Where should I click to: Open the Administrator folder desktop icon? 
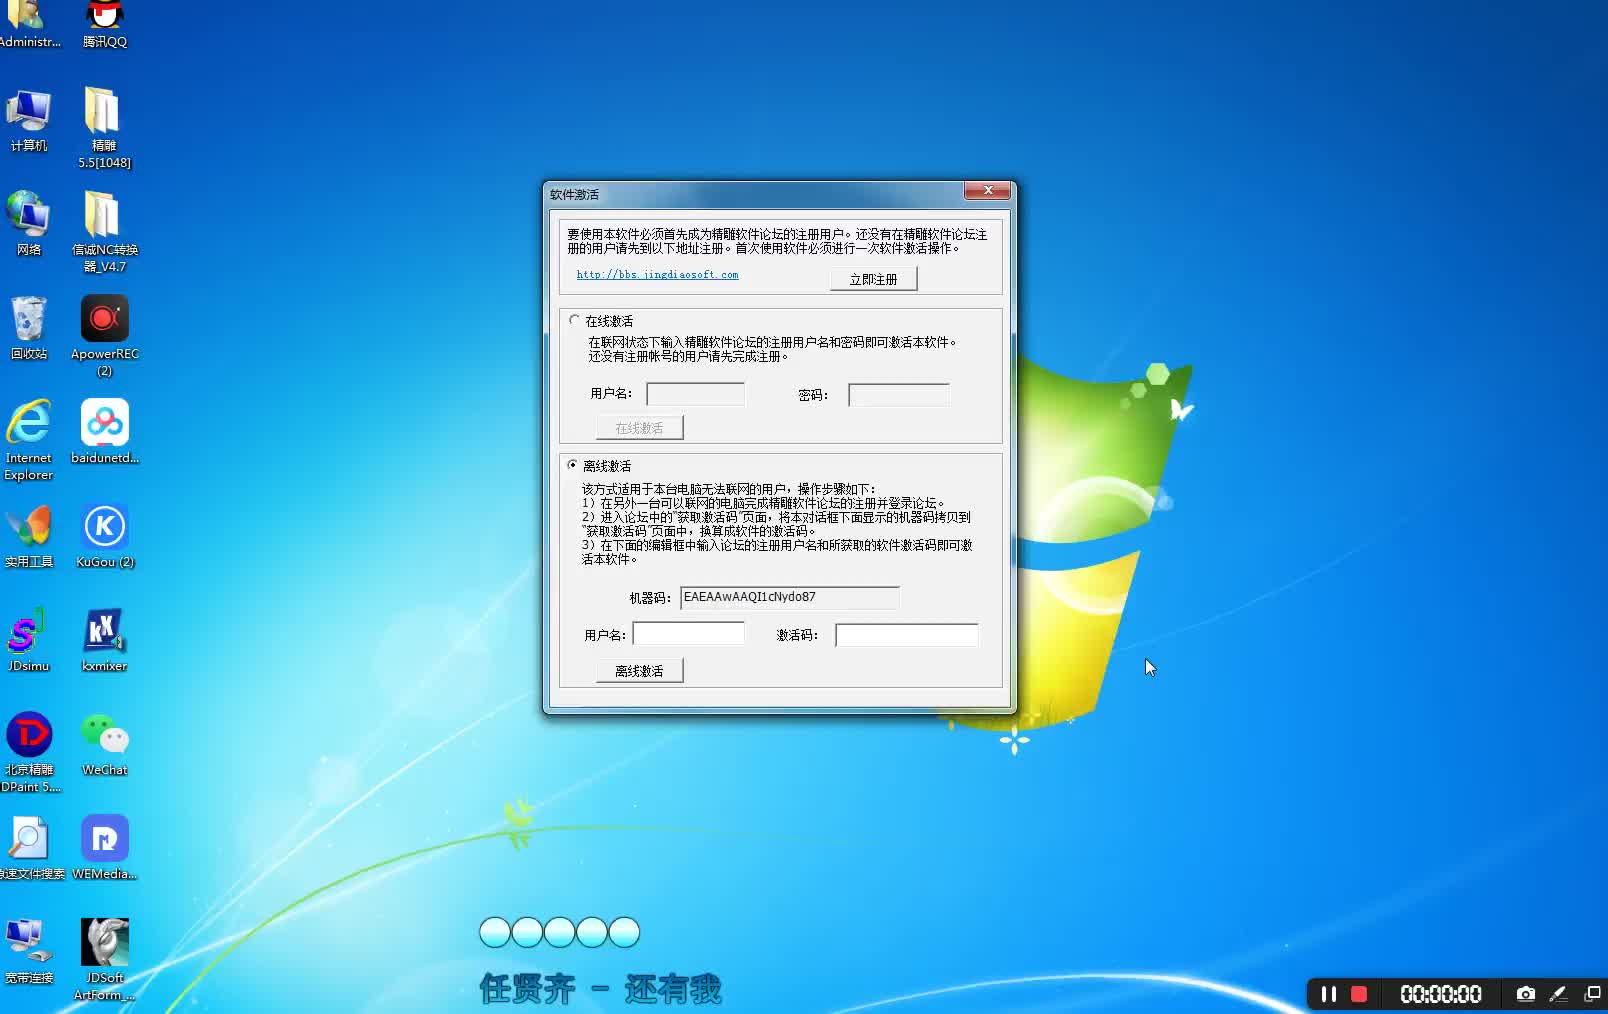pos(27,23)
